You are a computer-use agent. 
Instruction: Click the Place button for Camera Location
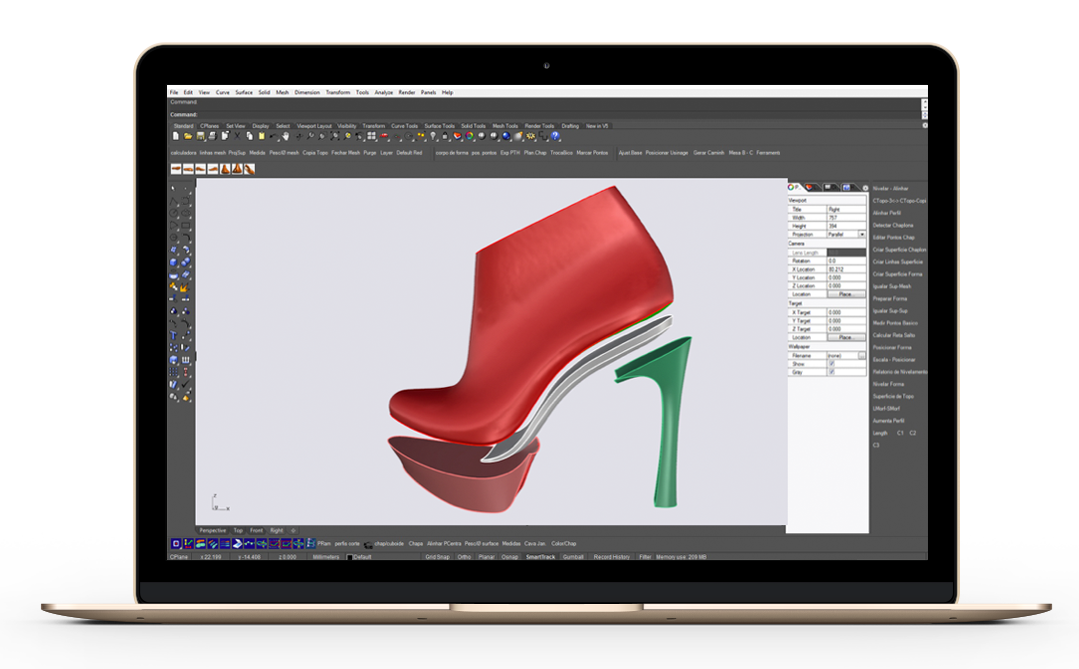pyautogui.click(x=845, y=294)
